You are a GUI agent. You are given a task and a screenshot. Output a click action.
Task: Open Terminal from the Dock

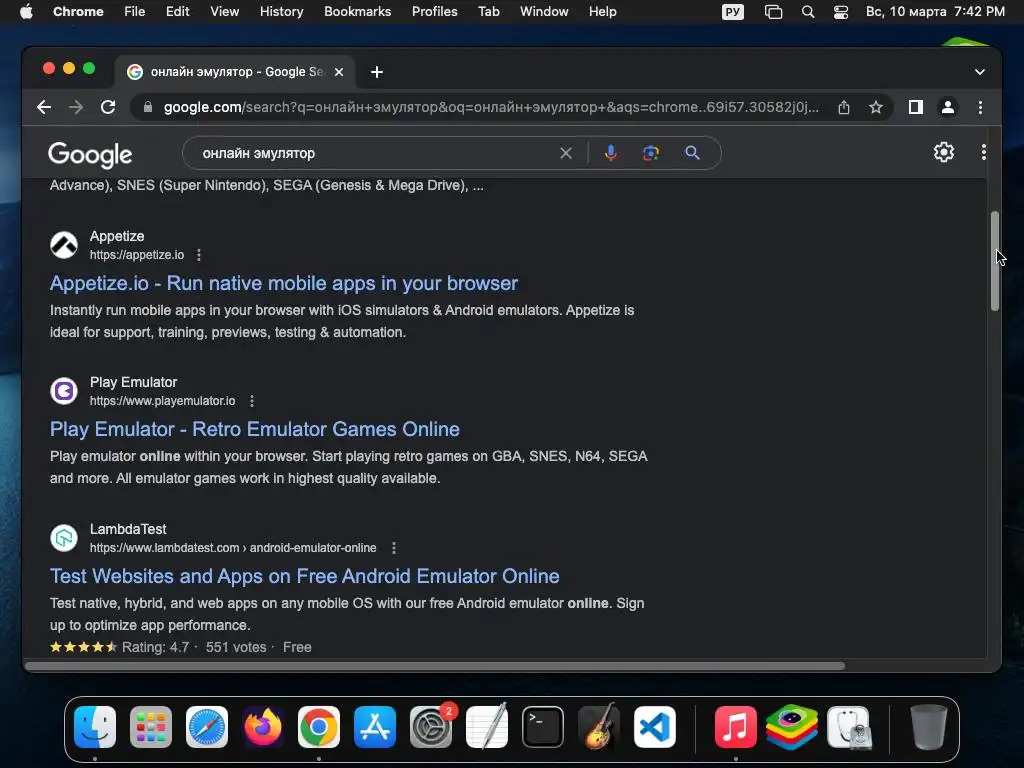pos(543,726)
